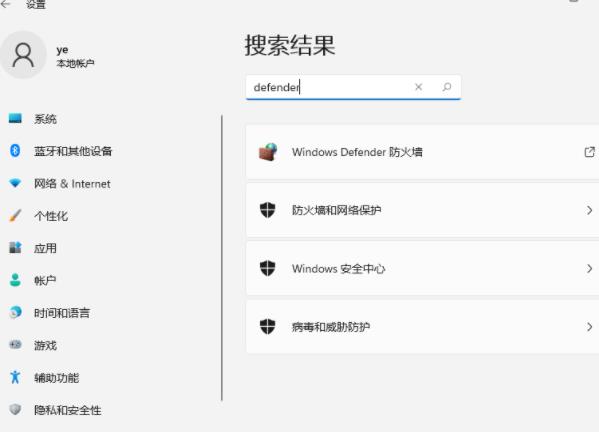Image resolution: width=599 pixels, height=432 pixels.
Task: Expand chevron beside 病毒和威胁防护
Action: [589, 327]
